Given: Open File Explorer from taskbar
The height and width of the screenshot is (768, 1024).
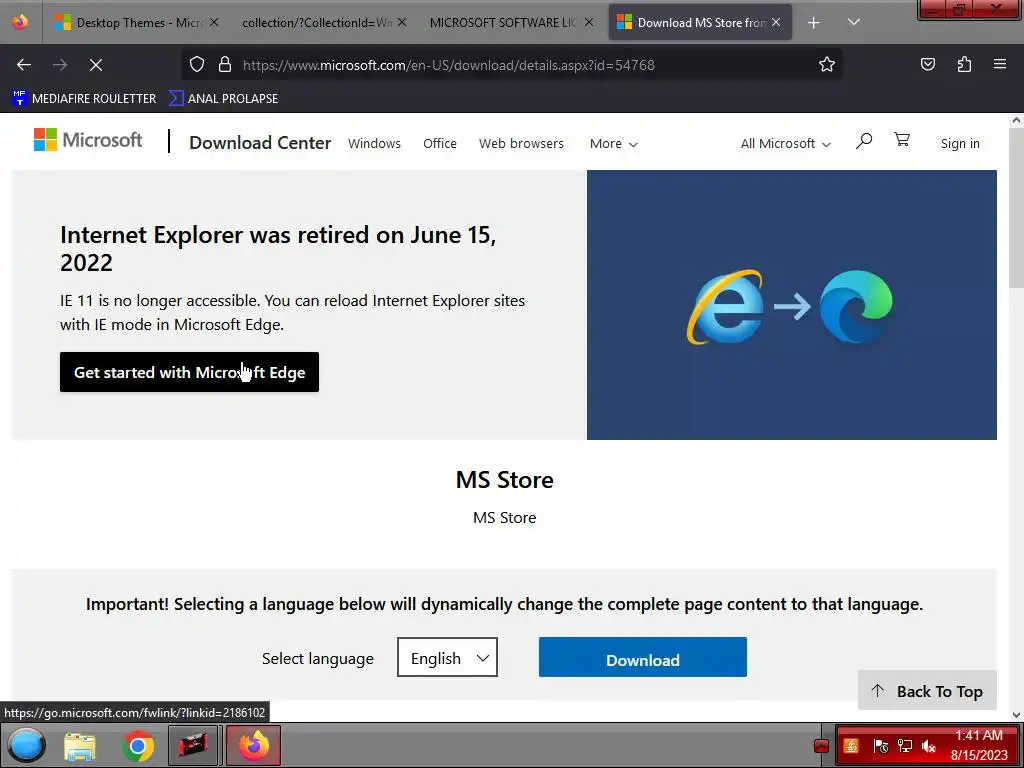Looking at the screenshot, I should click(x=80, y=746).
